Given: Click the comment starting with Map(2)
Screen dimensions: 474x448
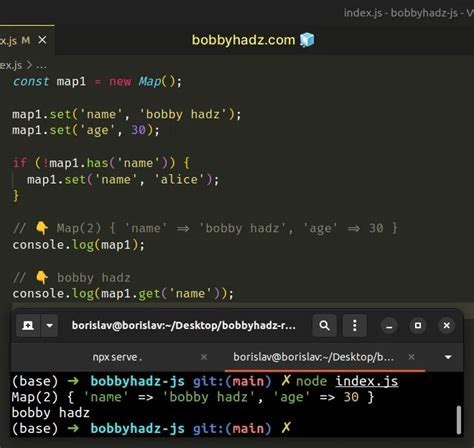Looking at the screenshot, I should click(205, 228).
